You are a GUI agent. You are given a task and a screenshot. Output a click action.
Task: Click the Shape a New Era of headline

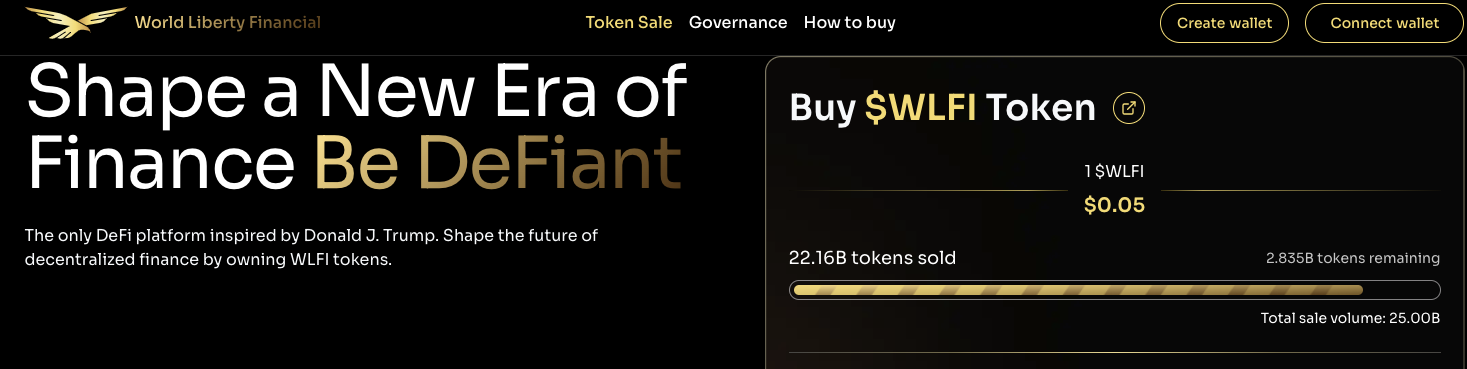pyautogui.click(x=357, y=92)
